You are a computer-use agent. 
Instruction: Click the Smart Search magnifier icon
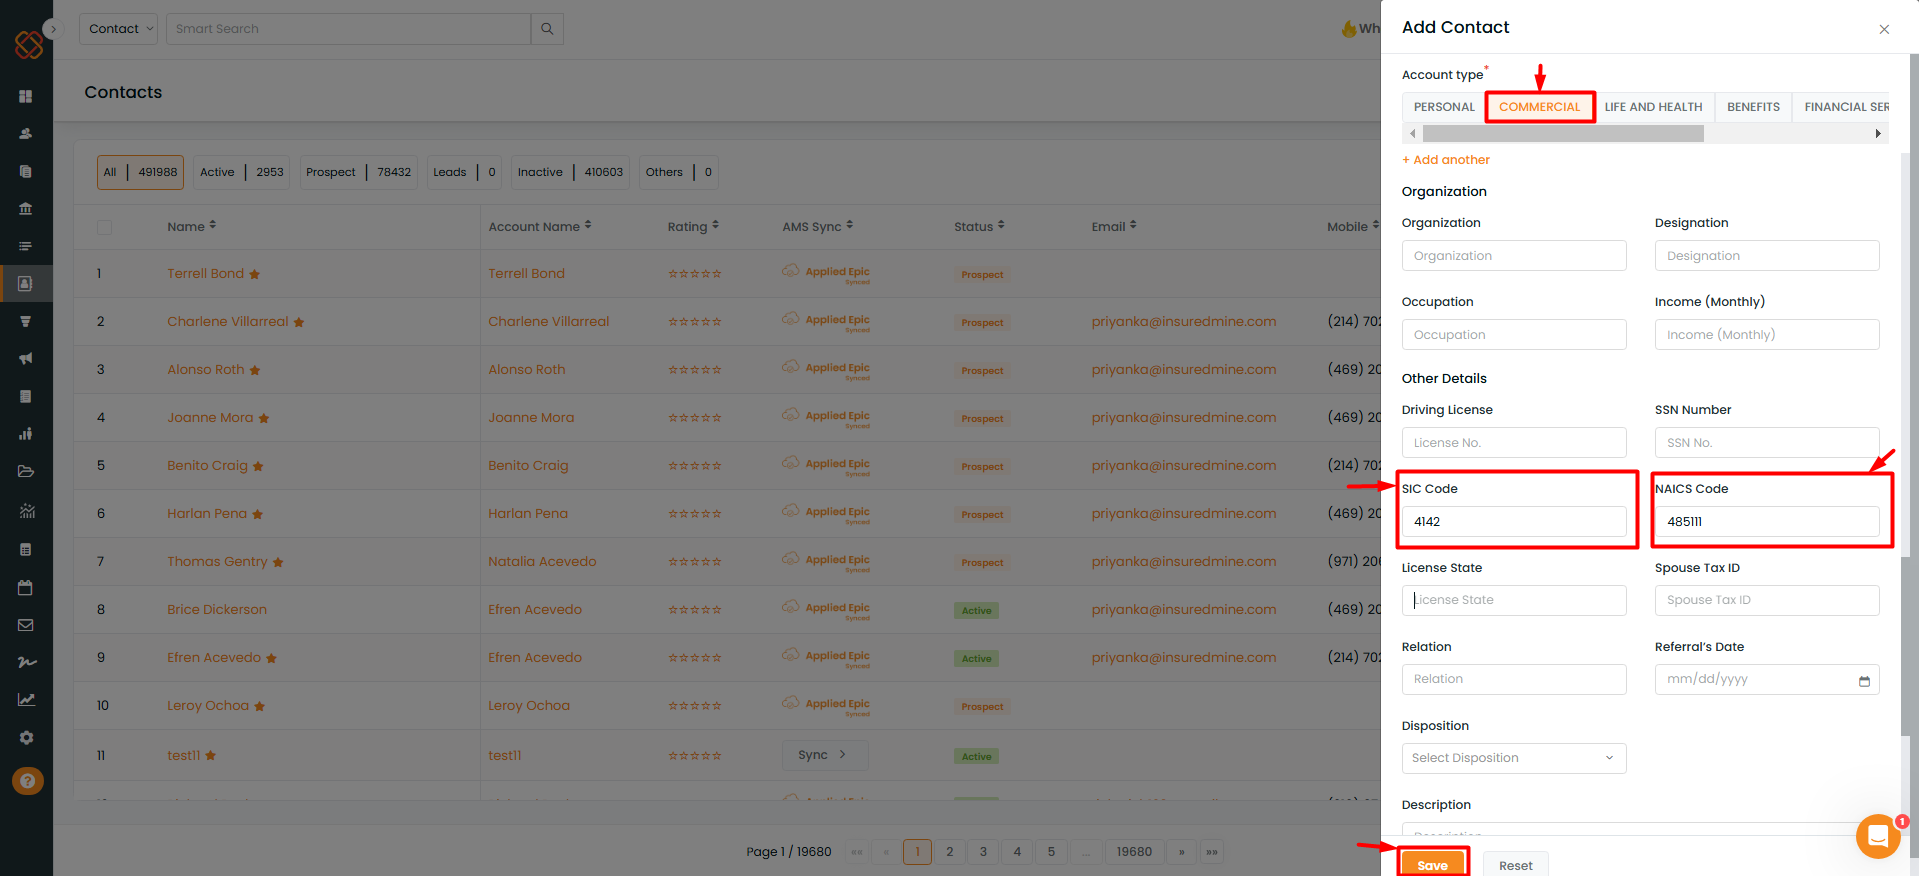coord(547,29)
